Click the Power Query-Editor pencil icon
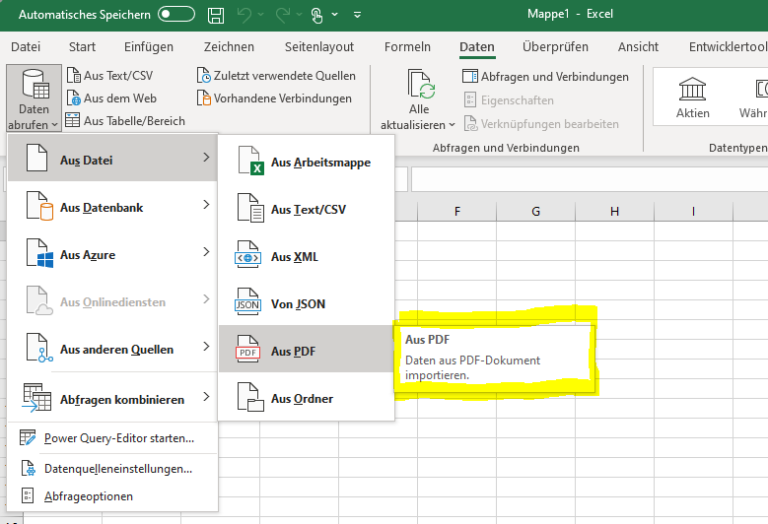The image size is (768, 524). point(27,437)
